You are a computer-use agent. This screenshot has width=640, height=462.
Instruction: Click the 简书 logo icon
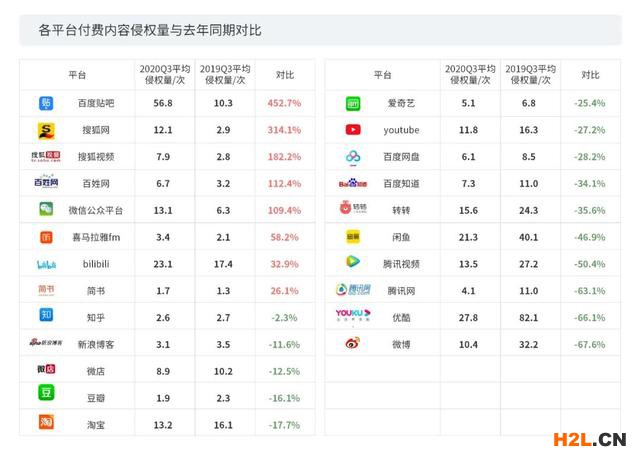coord(46,290)
